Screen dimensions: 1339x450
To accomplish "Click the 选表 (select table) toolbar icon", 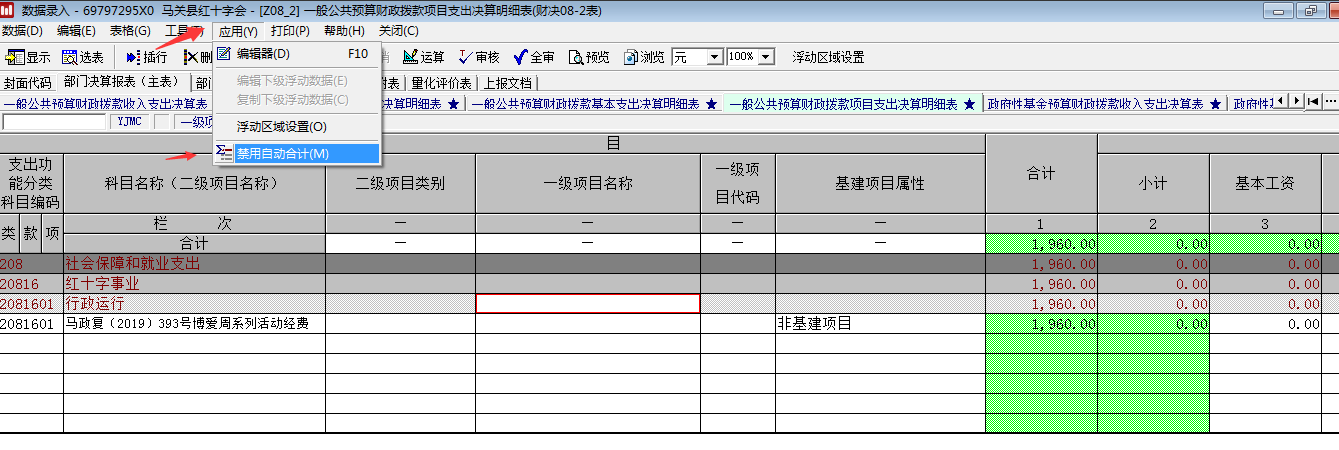I will pos(83,57).
